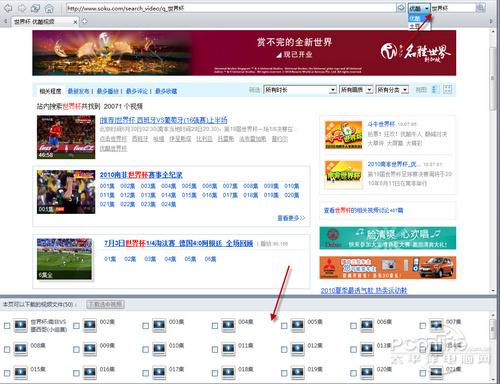Click video icon for 002集 download item
The image size is (500, 384).
pyautogui.click(x=90, y=325)
